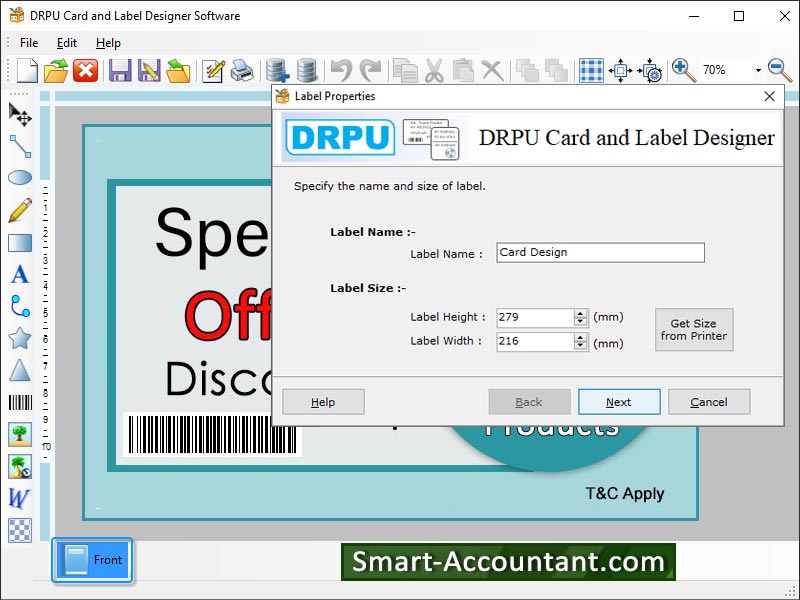Select the Star shape tool
The height and width of the screenshot is (600, 800).
tap(20, 339)
